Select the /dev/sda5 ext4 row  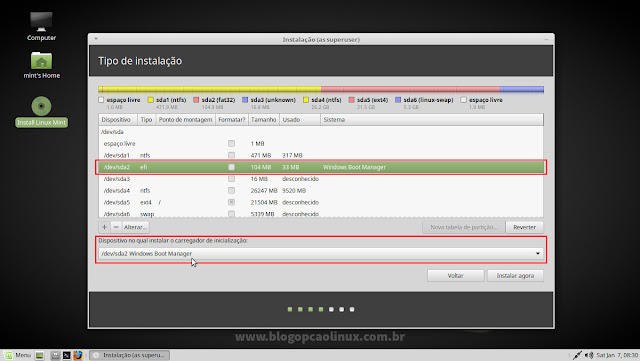point(321,202)
